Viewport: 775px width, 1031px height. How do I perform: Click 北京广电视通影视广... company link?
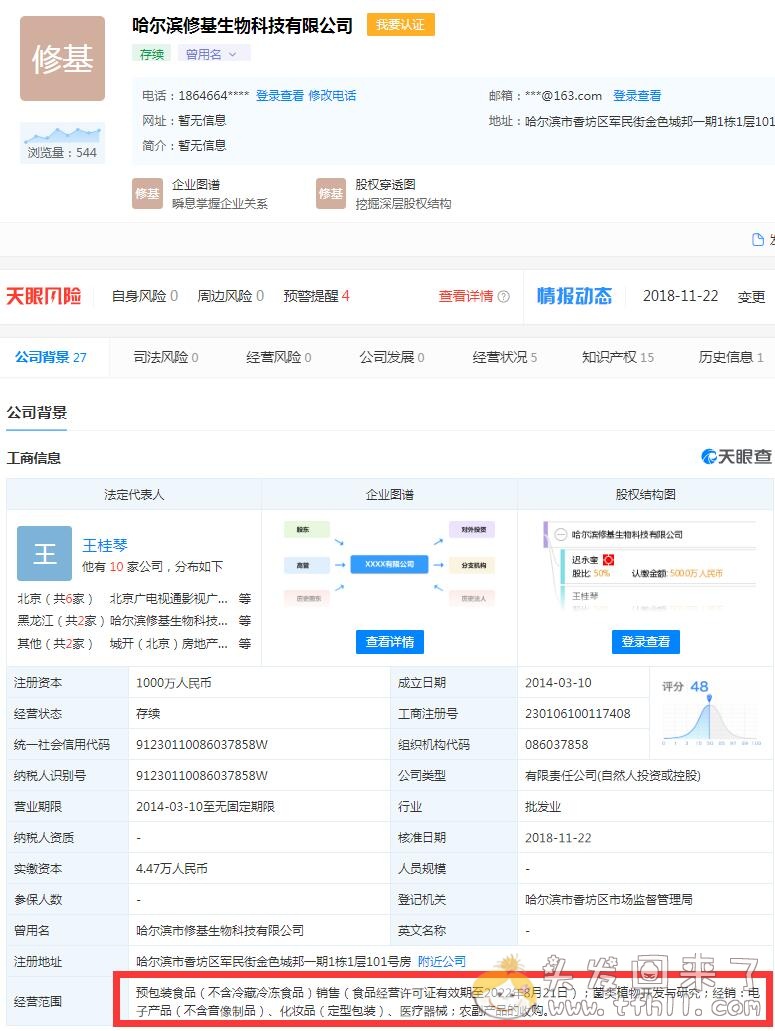(x=168, y=598)
